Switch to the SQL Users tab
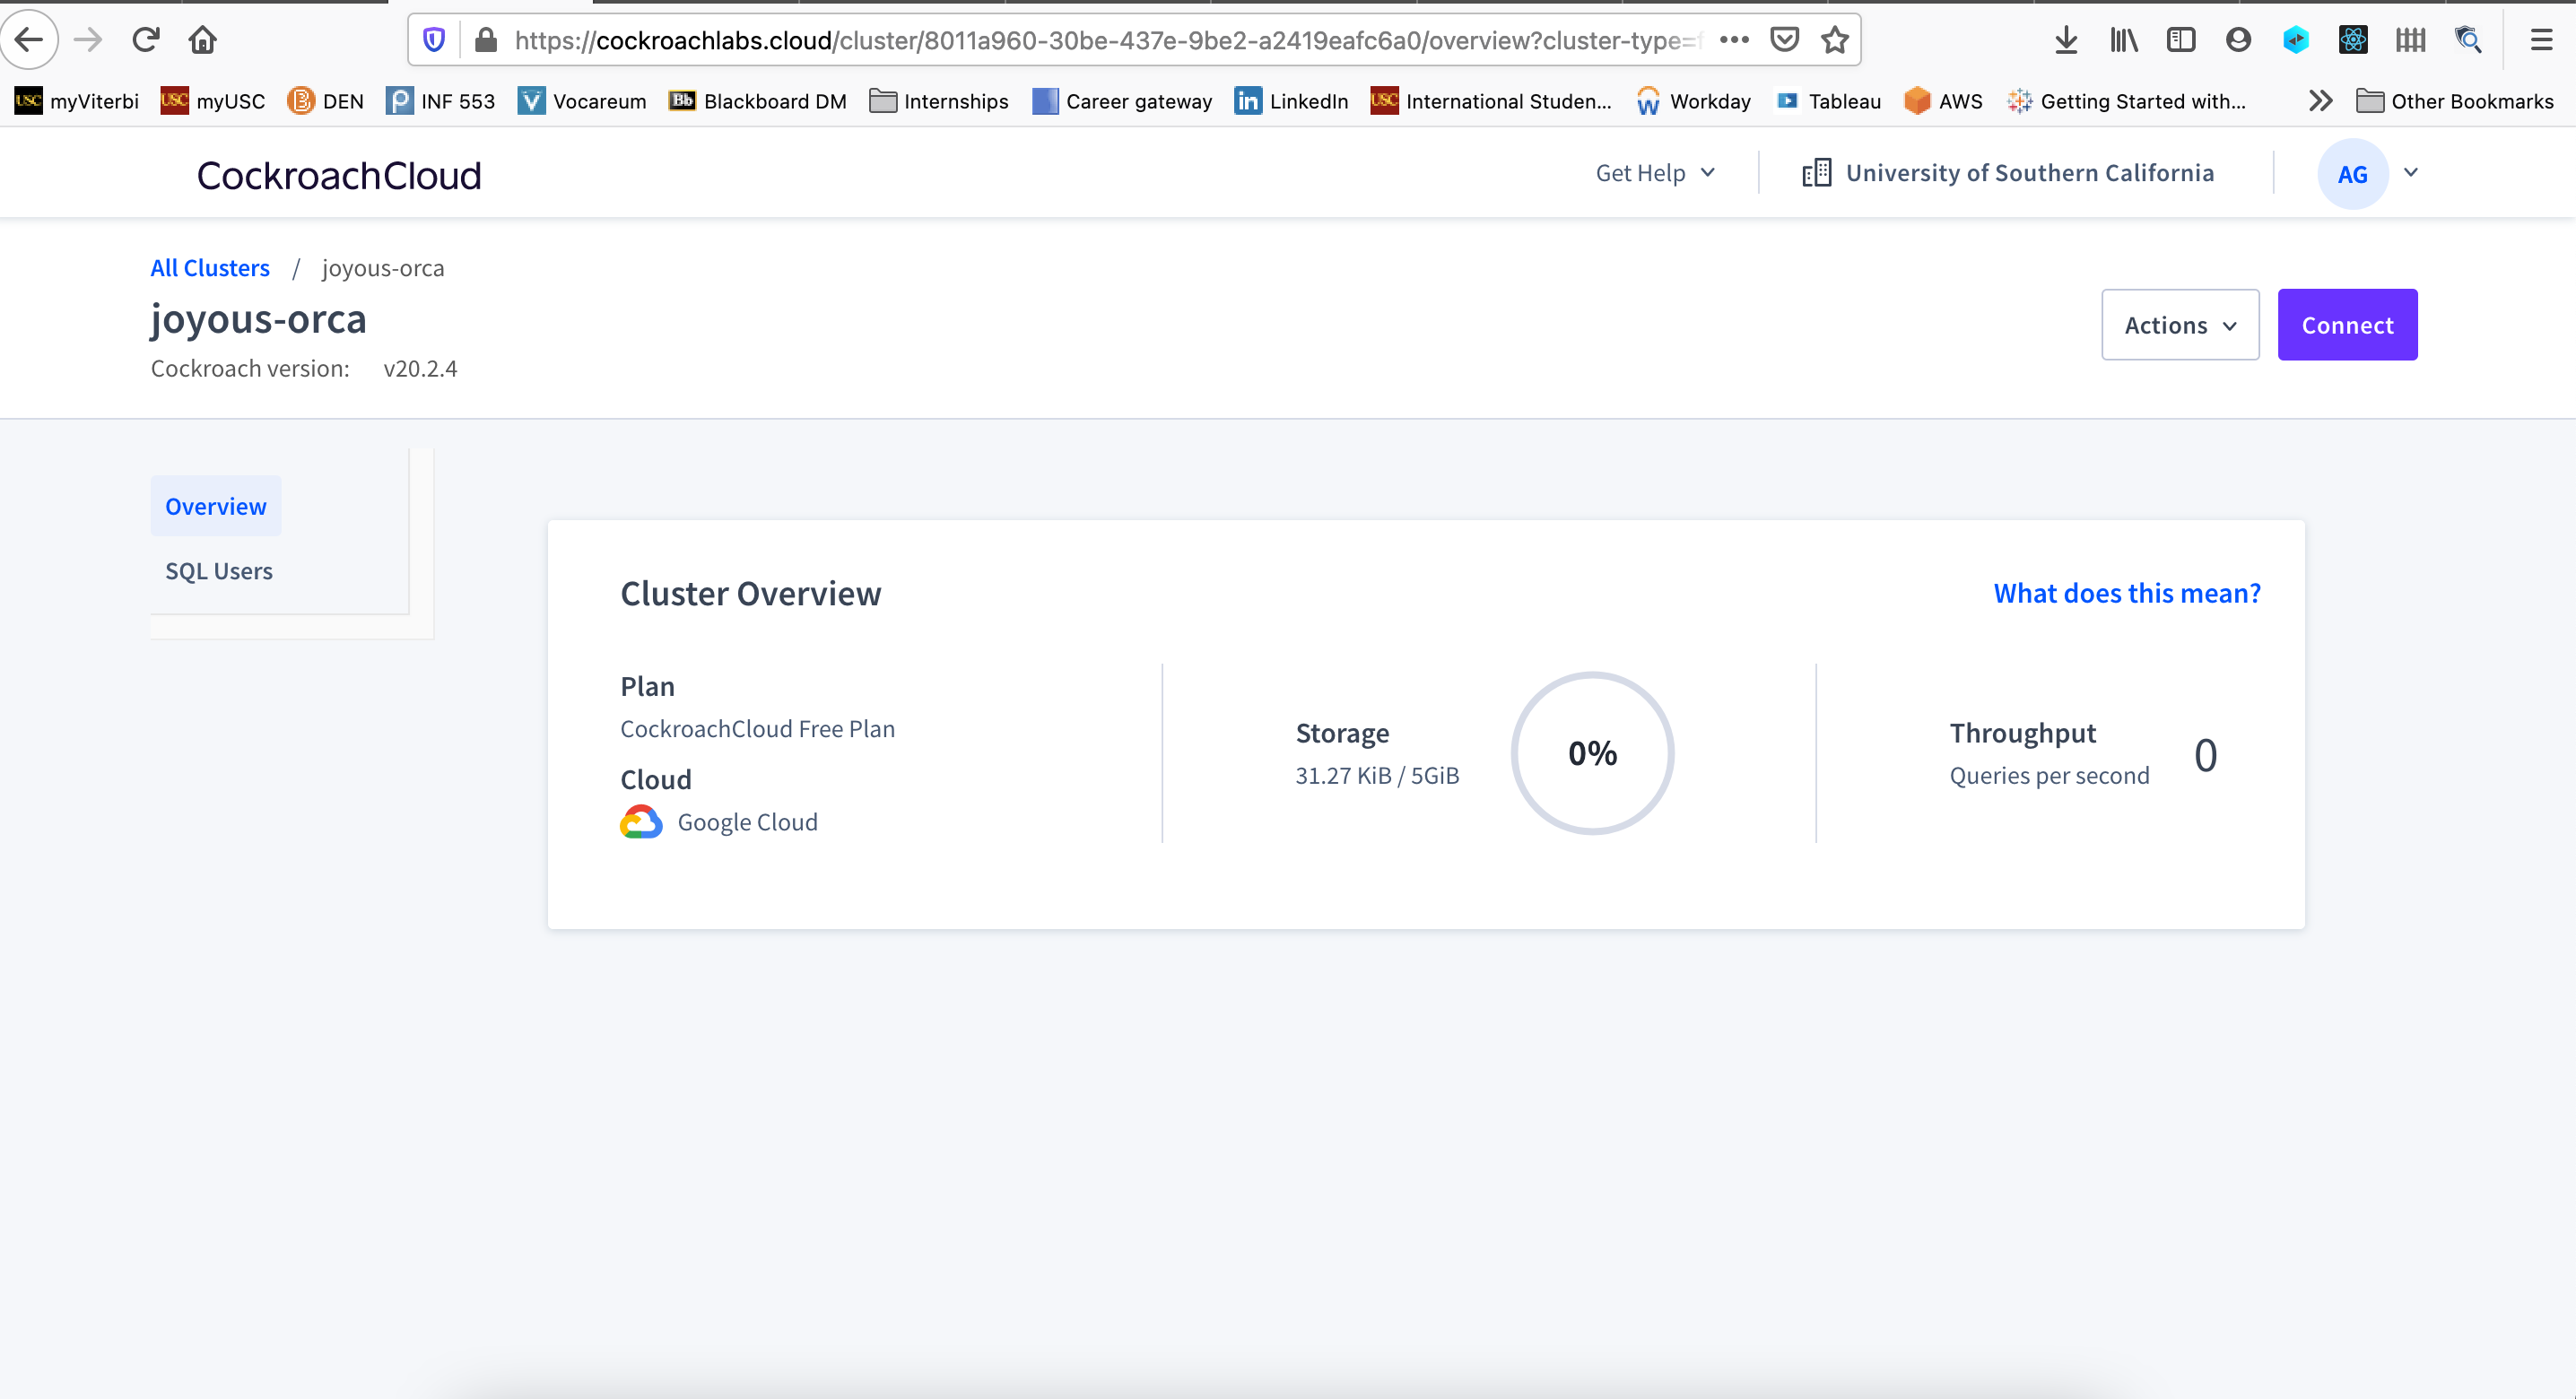 click(219, 571)
